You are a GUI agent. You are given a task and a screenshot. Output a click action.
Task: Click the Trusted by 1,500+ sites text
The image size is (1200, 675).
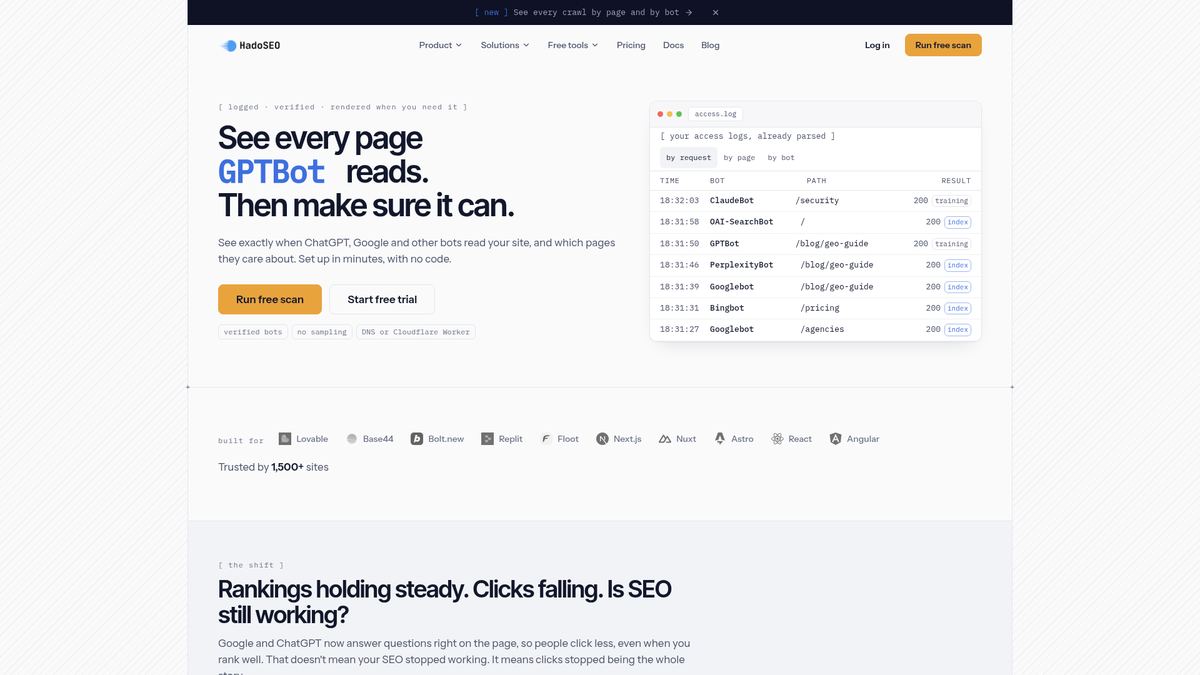(273, 467)
